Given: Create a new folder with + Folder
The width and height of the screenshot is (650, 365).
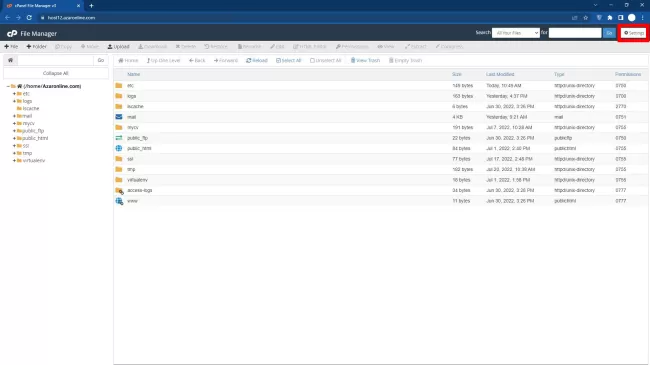Looking at the screenshot, I should coord(36,46).
